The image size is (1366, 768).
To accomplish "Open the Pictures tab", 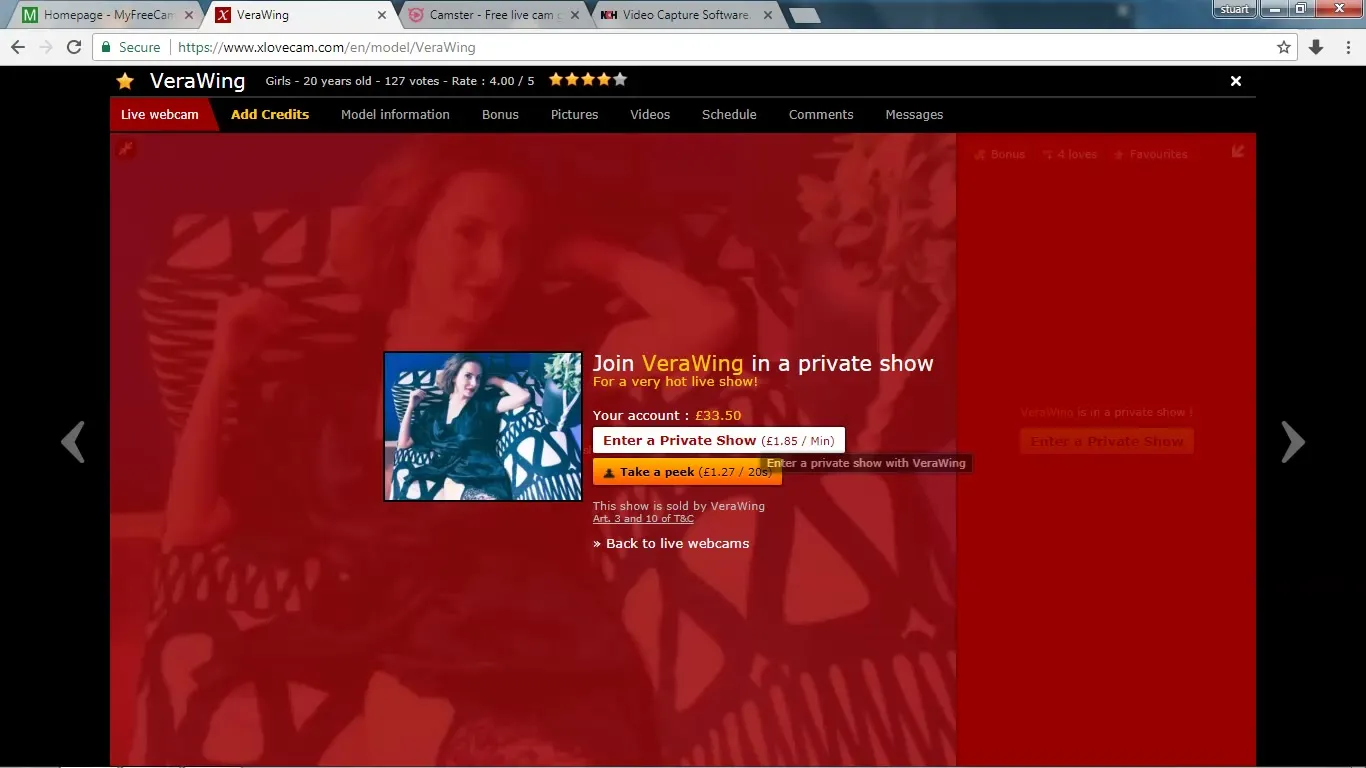I will (x=574, y=114).
